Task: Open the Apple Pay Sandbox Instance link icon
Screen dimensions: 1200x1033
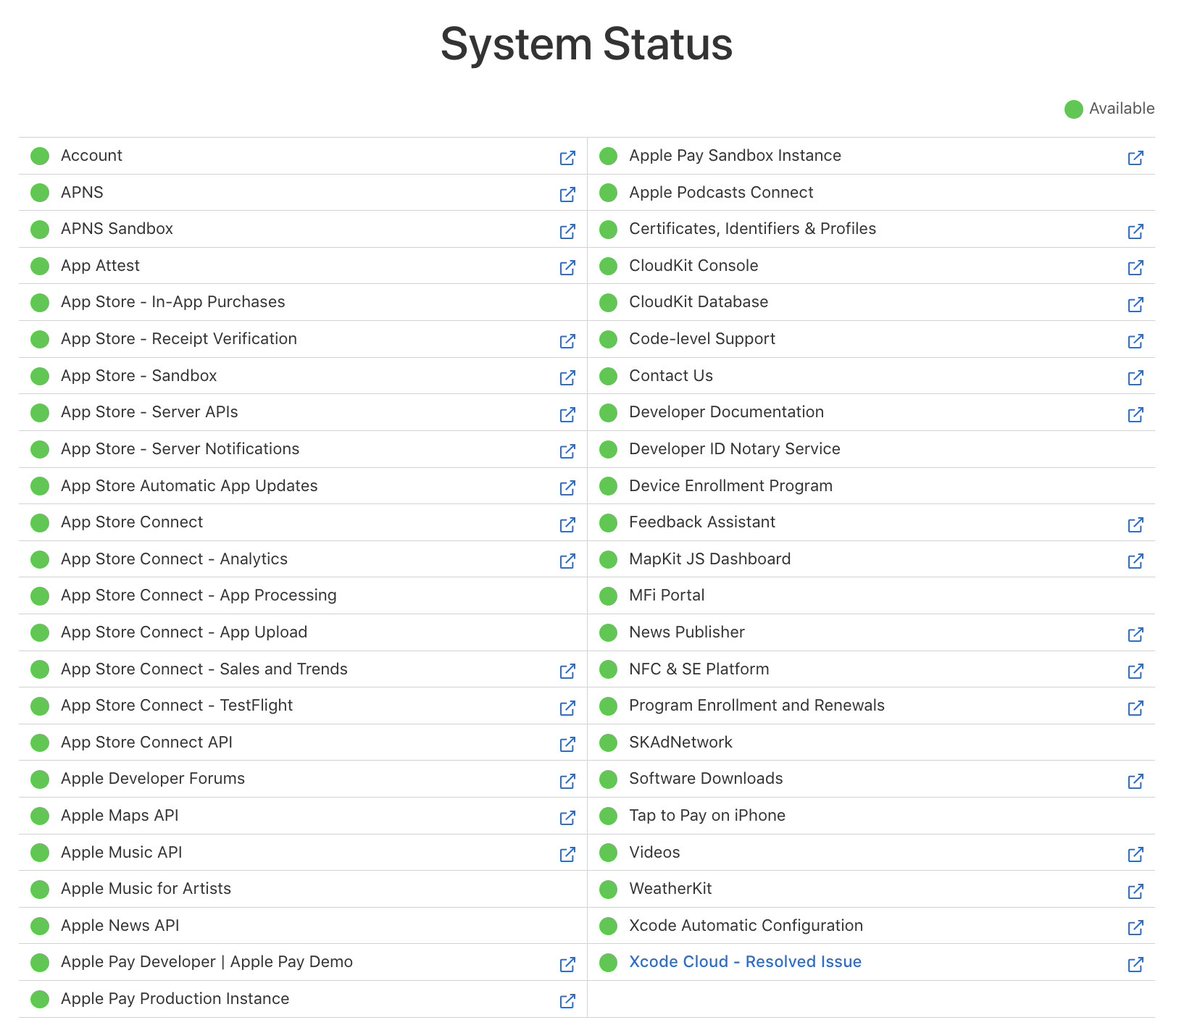Action: point(1135,157)
